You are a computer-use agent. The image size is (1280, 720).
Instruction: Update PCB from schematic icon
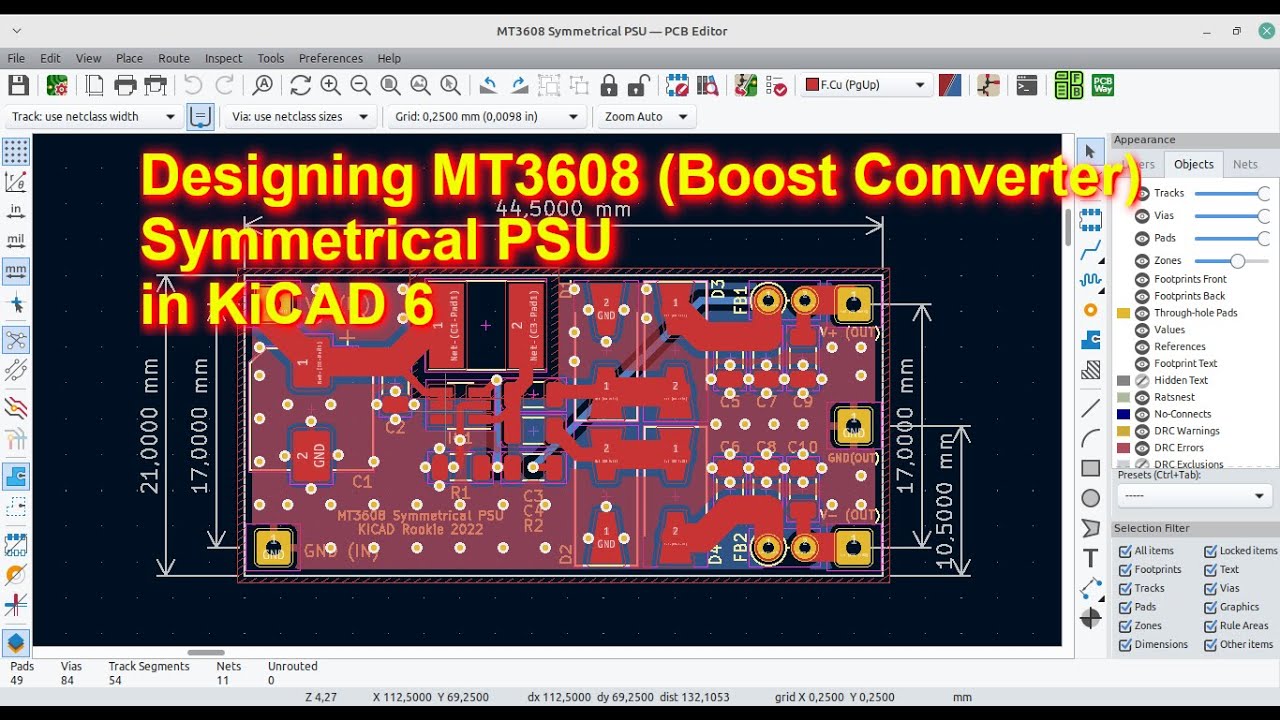[745, 85]
